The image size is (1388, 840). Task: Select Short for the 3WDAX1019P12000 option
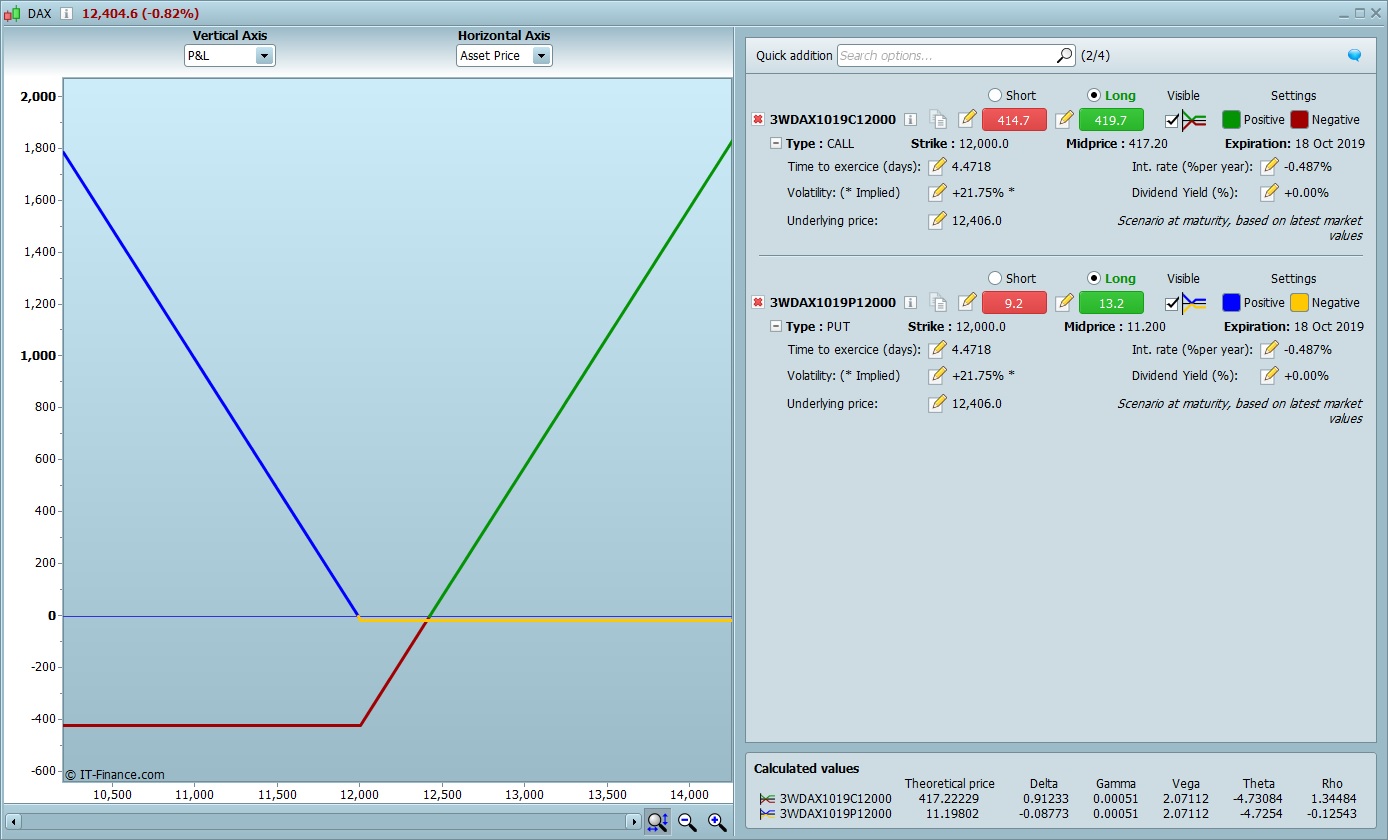(x=994, y=278)
